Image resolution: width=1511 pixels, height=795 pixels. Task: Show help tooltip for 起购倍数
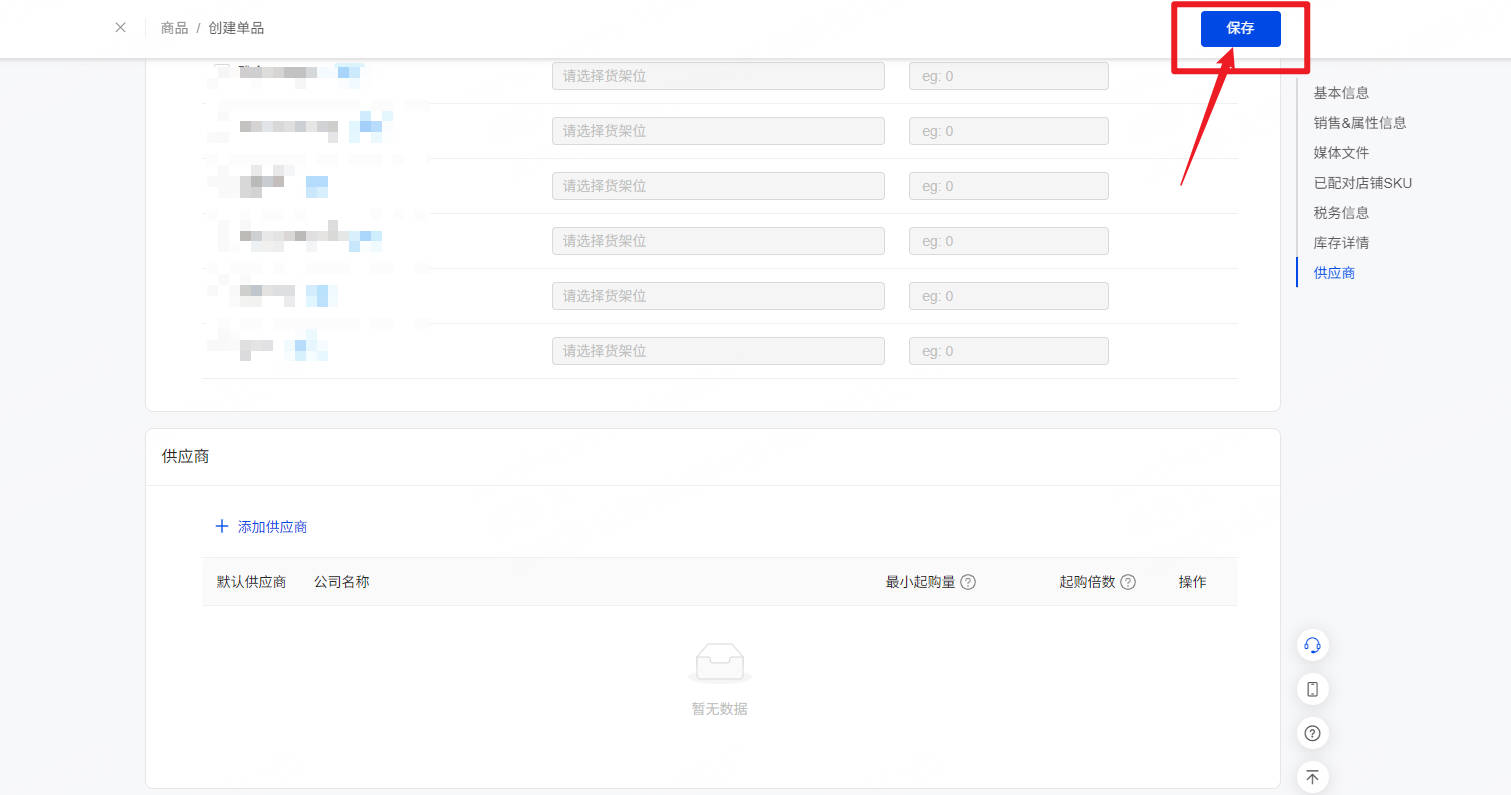coord(1128,582)
